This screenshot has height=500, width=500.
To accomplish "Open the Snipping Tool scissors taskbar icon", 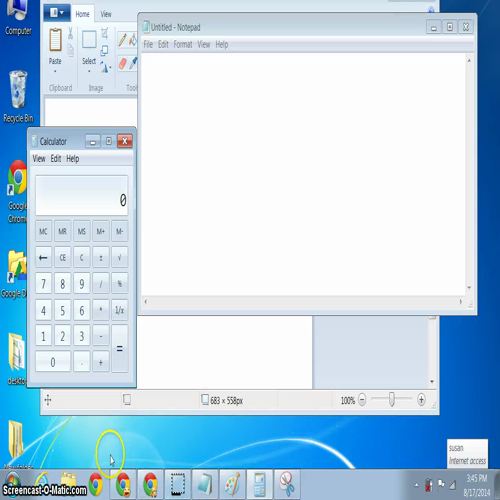I will [287, 484].
